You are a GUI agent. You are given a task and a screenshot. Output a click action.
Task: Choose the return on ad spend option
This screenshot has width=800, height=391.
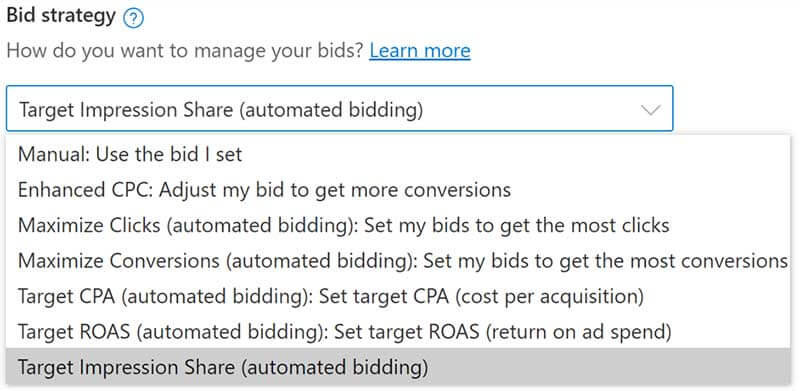point(398,332)
